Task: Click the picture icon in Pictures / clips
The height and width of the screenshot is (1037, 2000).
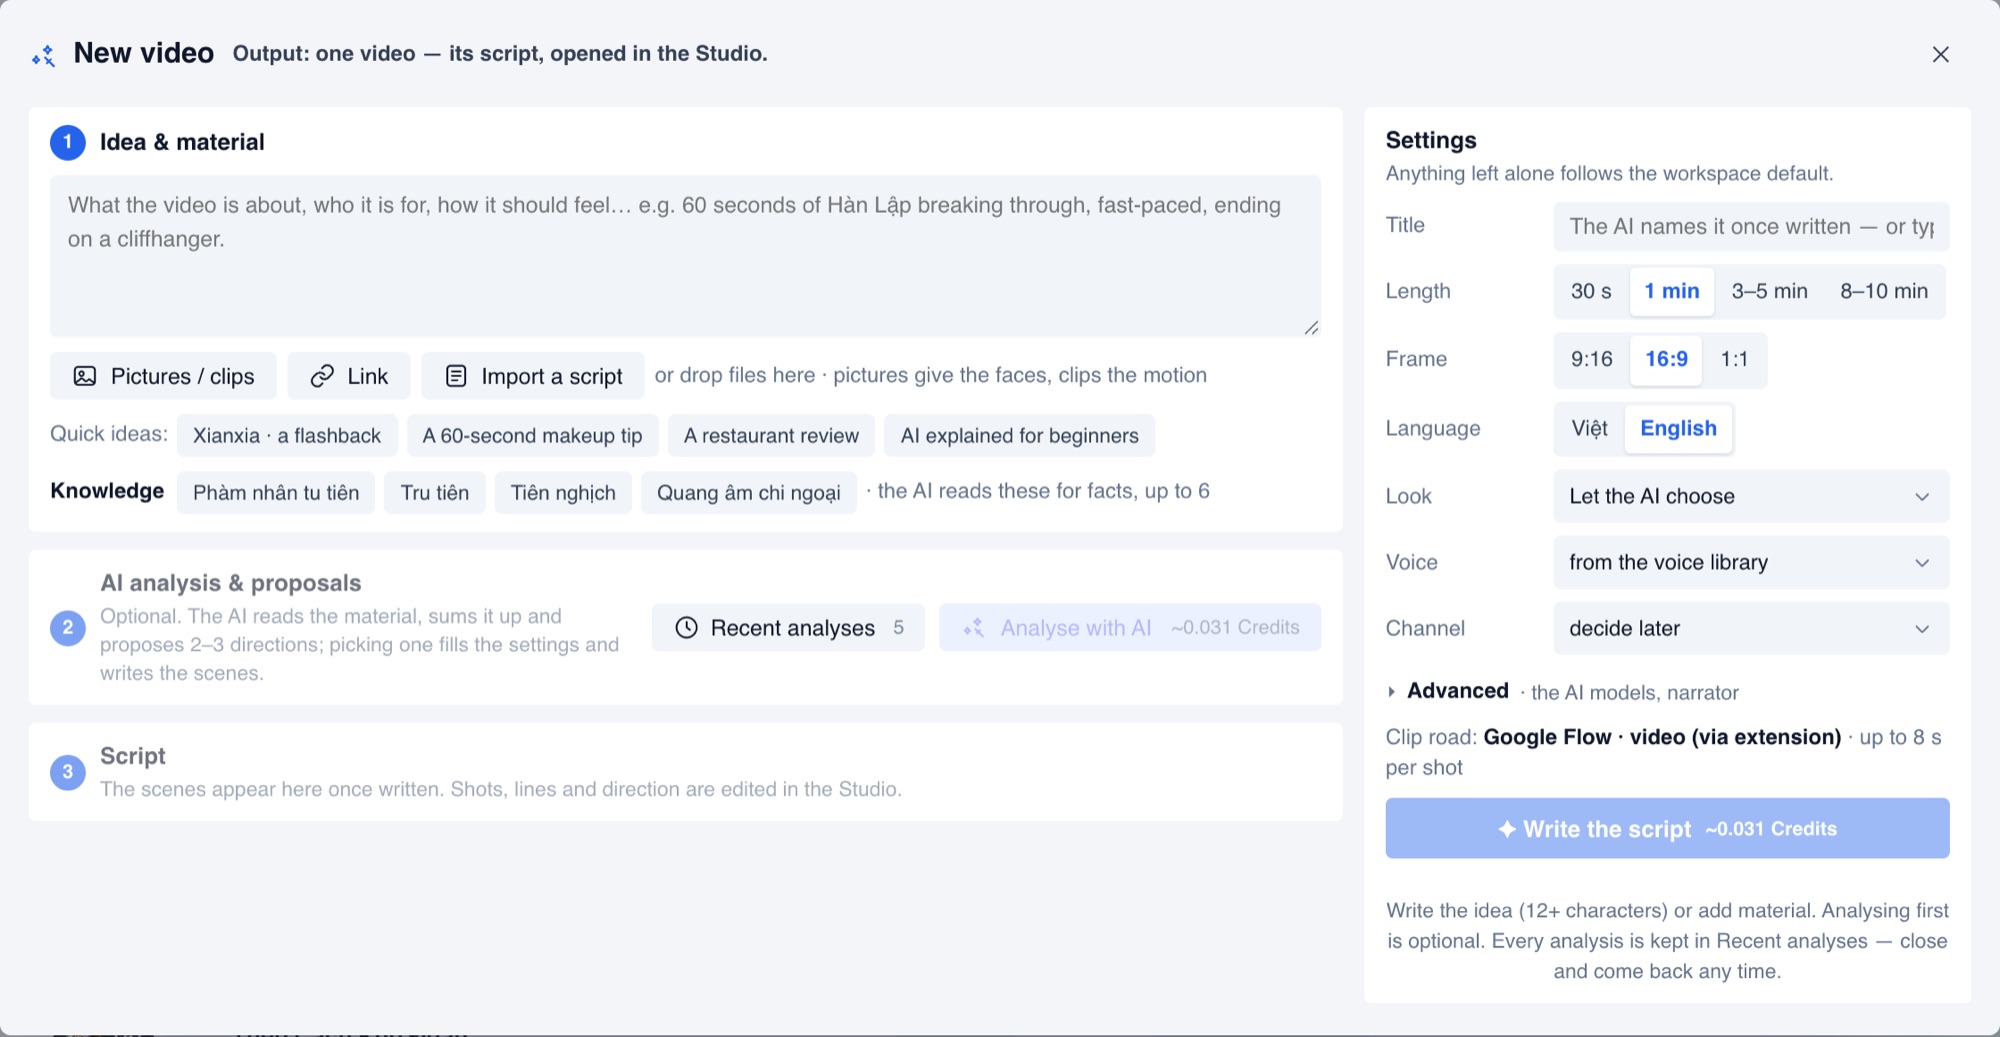Action: [x=85, y=376]
